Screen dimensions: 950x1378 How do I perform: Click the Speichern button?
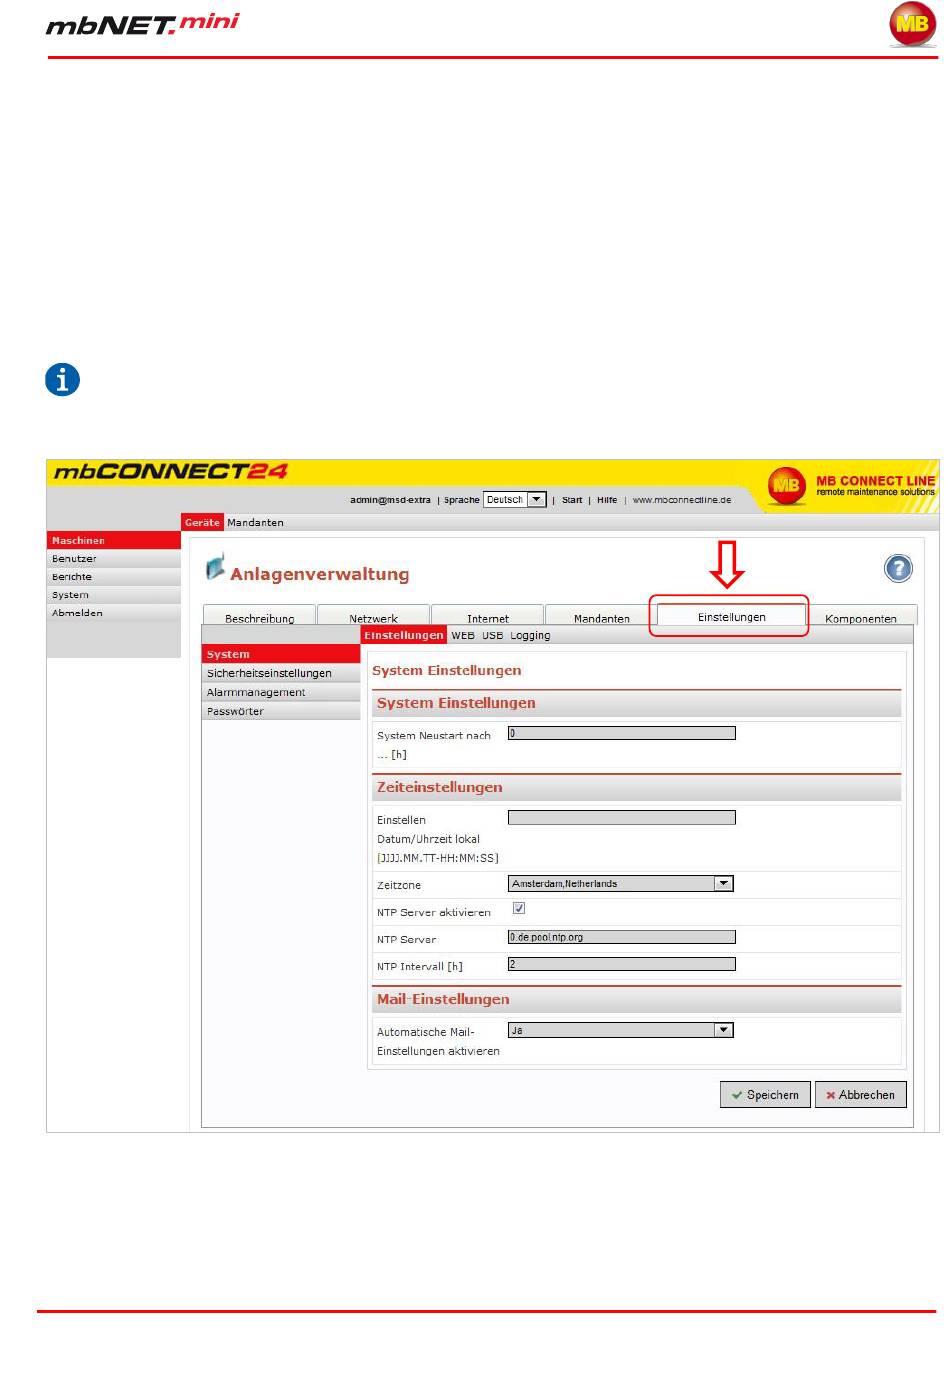pyautogui.click(x=765, y=1095)
